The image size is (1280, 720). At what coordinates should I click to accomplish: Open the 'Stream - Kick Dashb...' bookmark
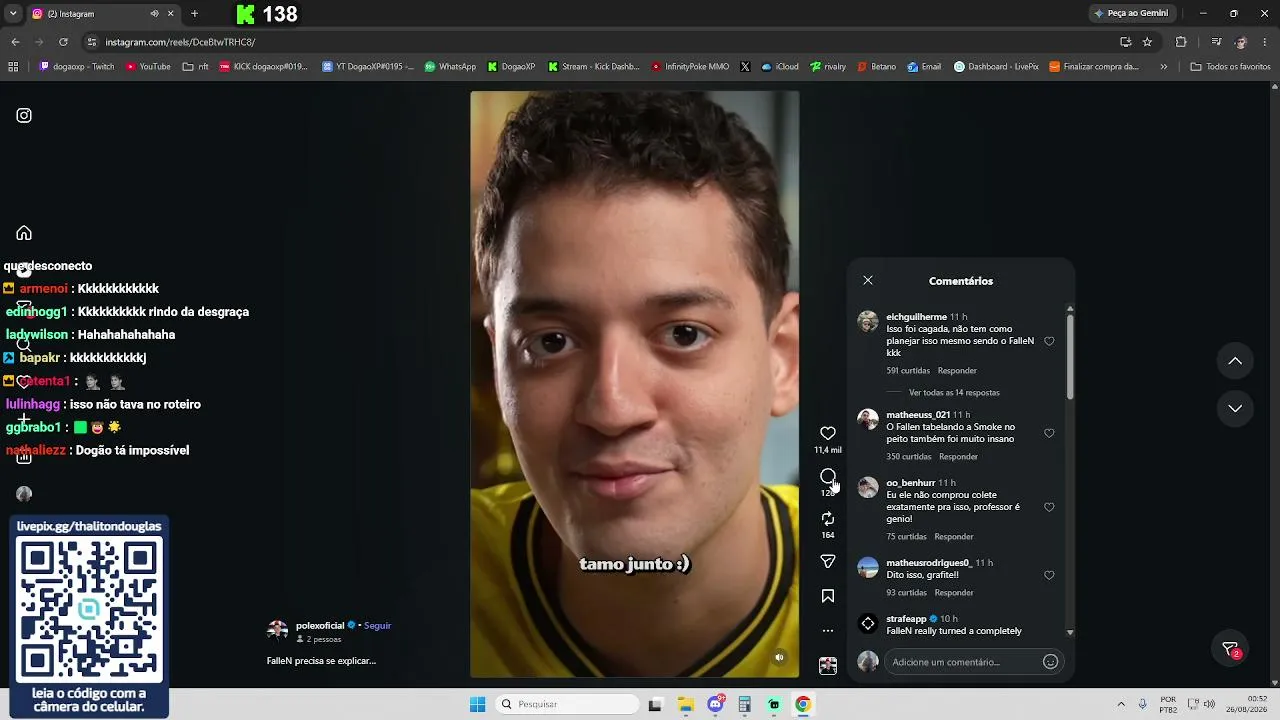pyautogui.click(x=593, y=67)
